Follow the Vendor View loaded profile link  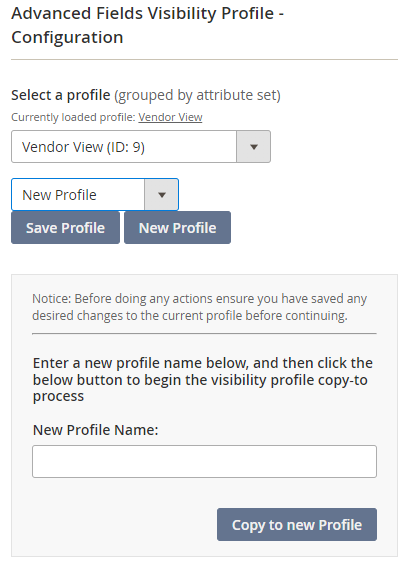(x=170, y=117)
